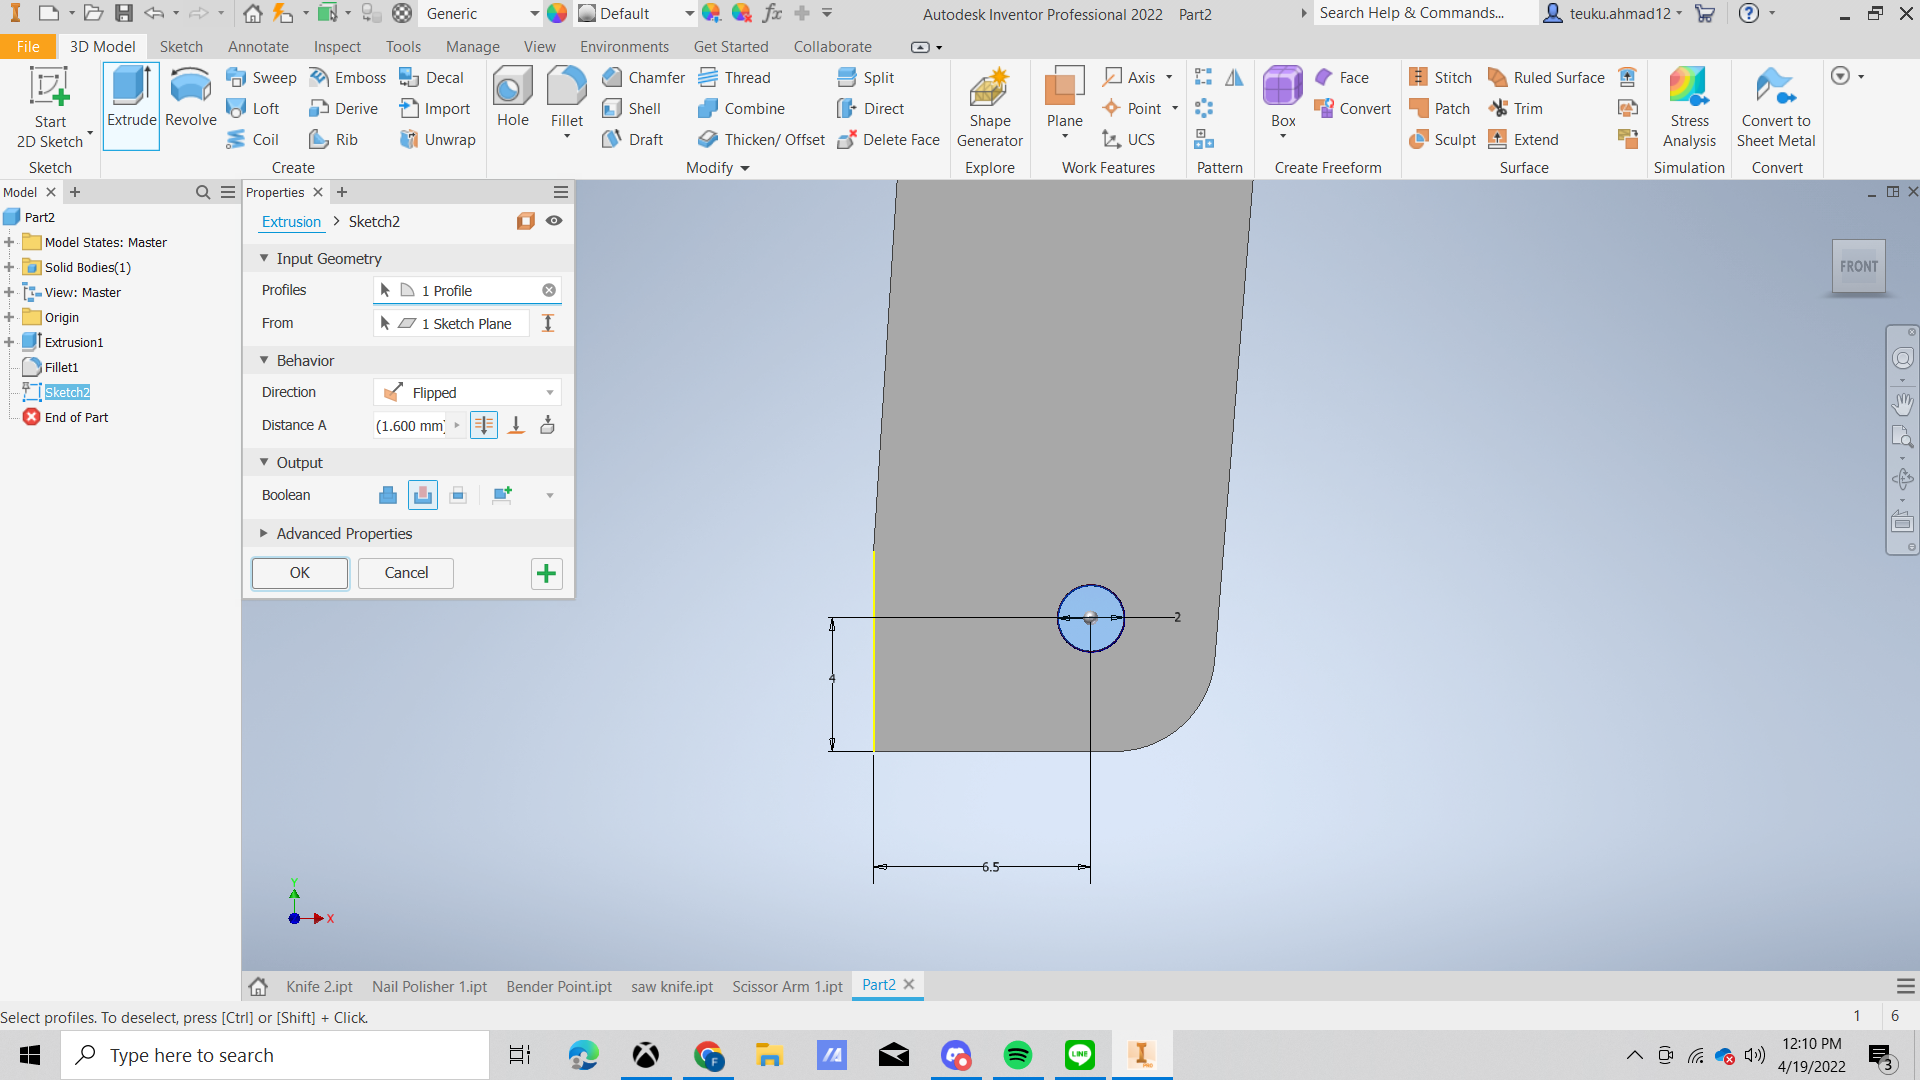Toggle sketch visibility eye icon

click(x=554, y=221)
